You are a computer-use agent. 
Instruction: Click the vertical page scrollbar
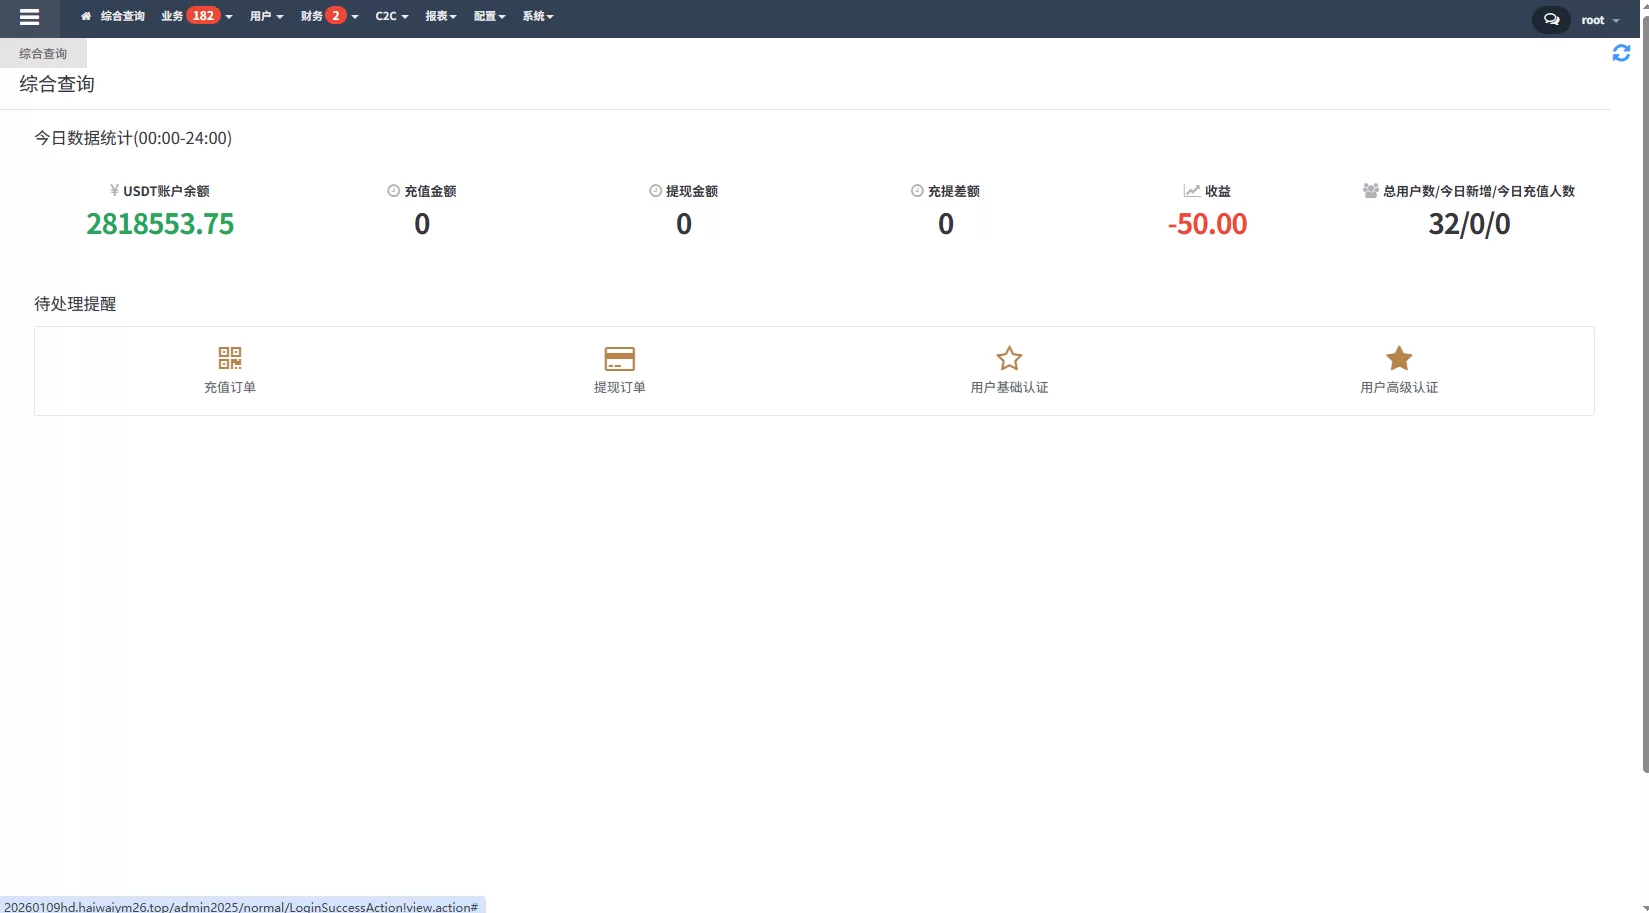click(x=1645, y=400)
